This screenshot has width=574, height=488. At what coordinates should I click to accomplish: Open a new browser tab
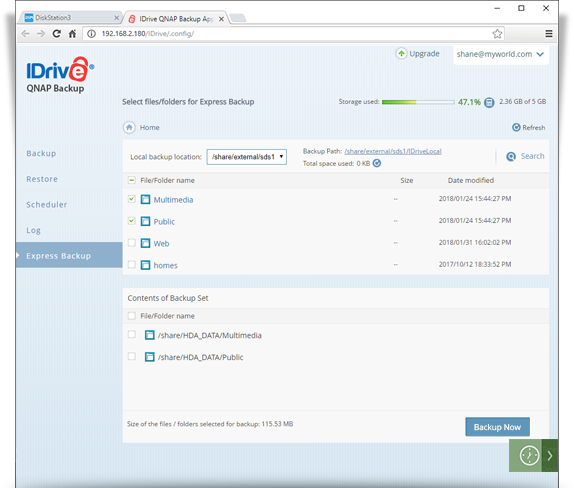[238, 18]
